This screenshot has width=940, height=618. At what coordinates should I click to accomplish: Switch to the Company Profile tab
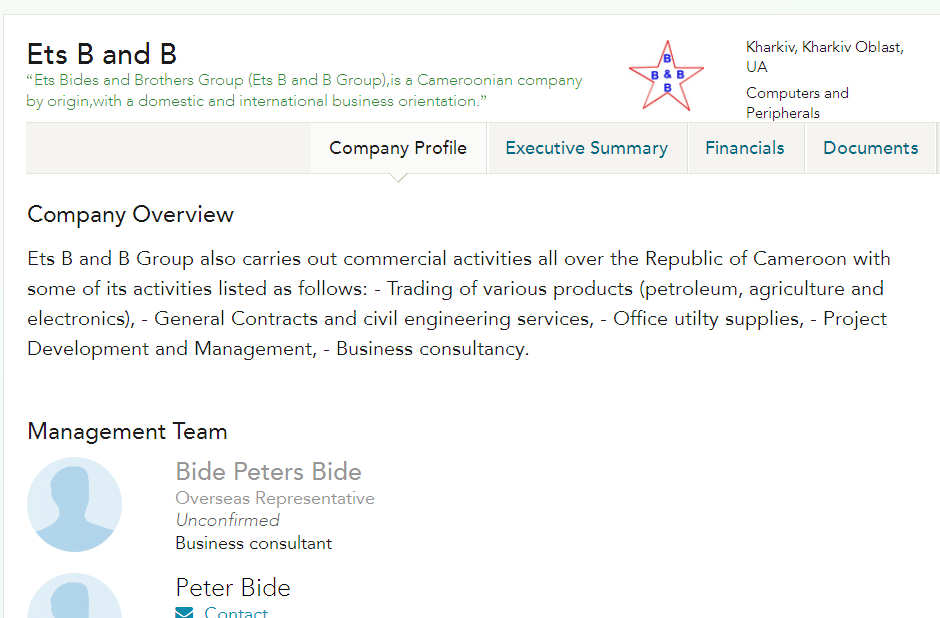click(398, 148)
